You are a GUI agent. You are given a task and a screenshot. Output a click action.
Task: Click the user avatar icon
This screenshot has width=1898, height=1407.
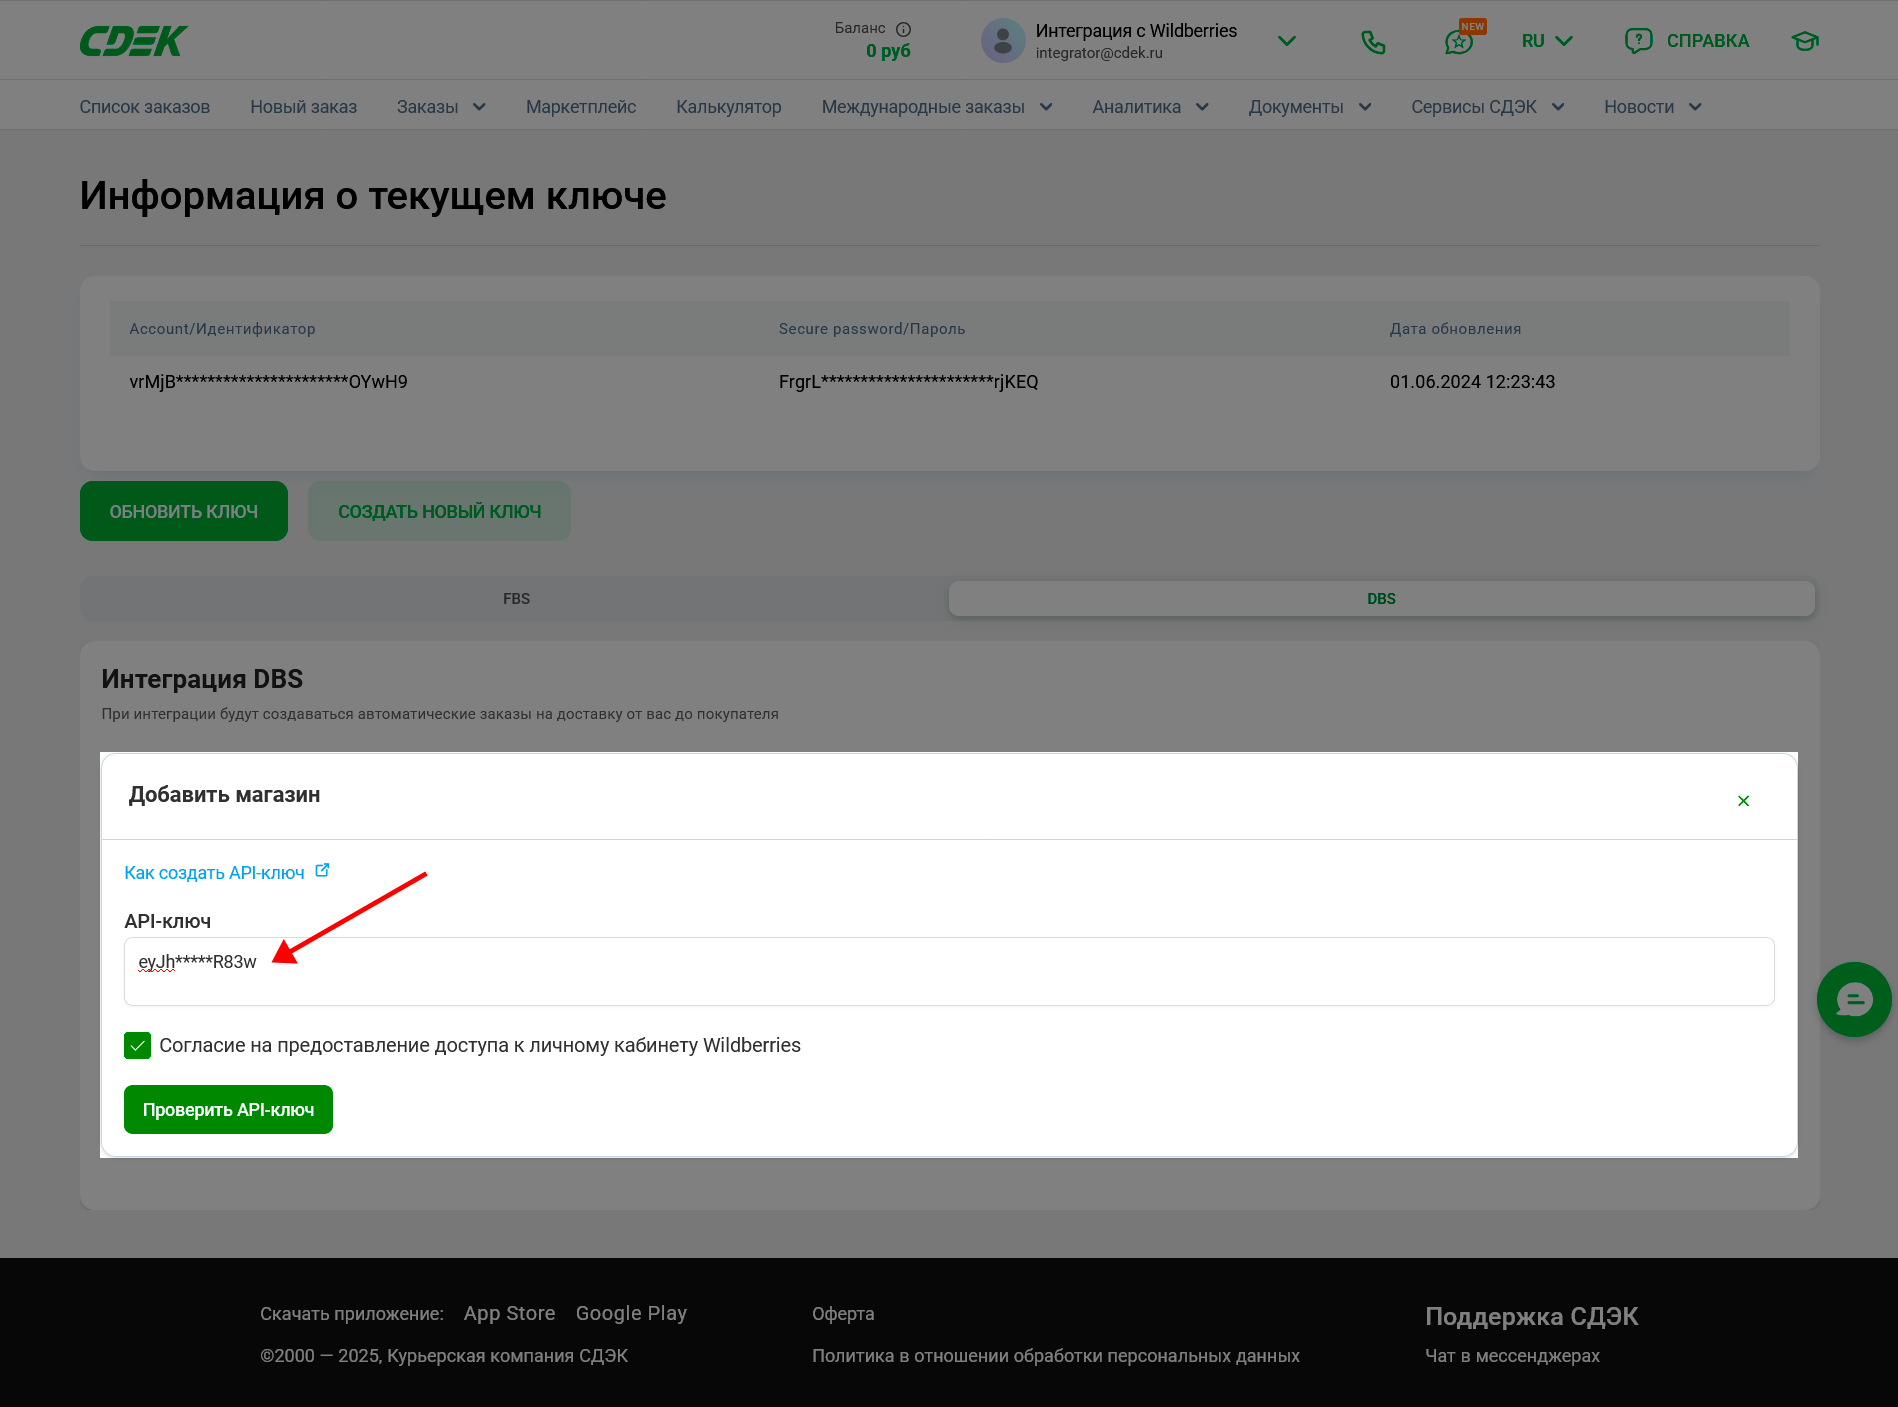coord(1003,41)
